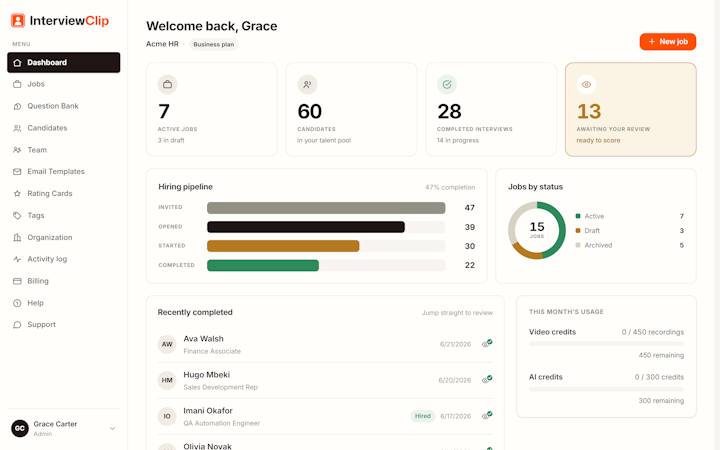Open the Activity log pulse icon
The height and width of the screenshot is (450, 720).
pyautogui.click(x=17, y=259)
